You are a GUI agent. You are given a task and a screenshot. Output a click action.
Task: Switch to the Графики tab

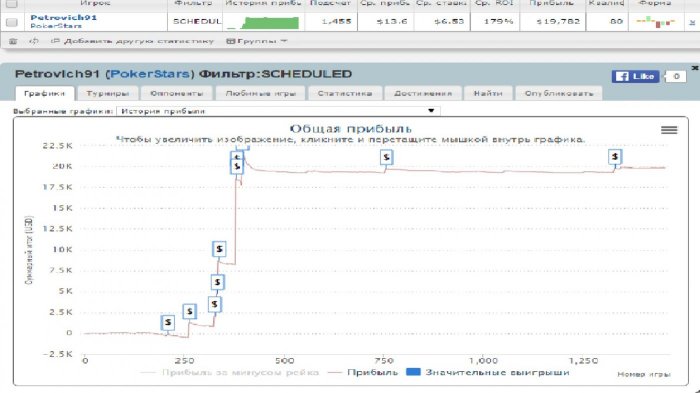[x=45, y=93]
